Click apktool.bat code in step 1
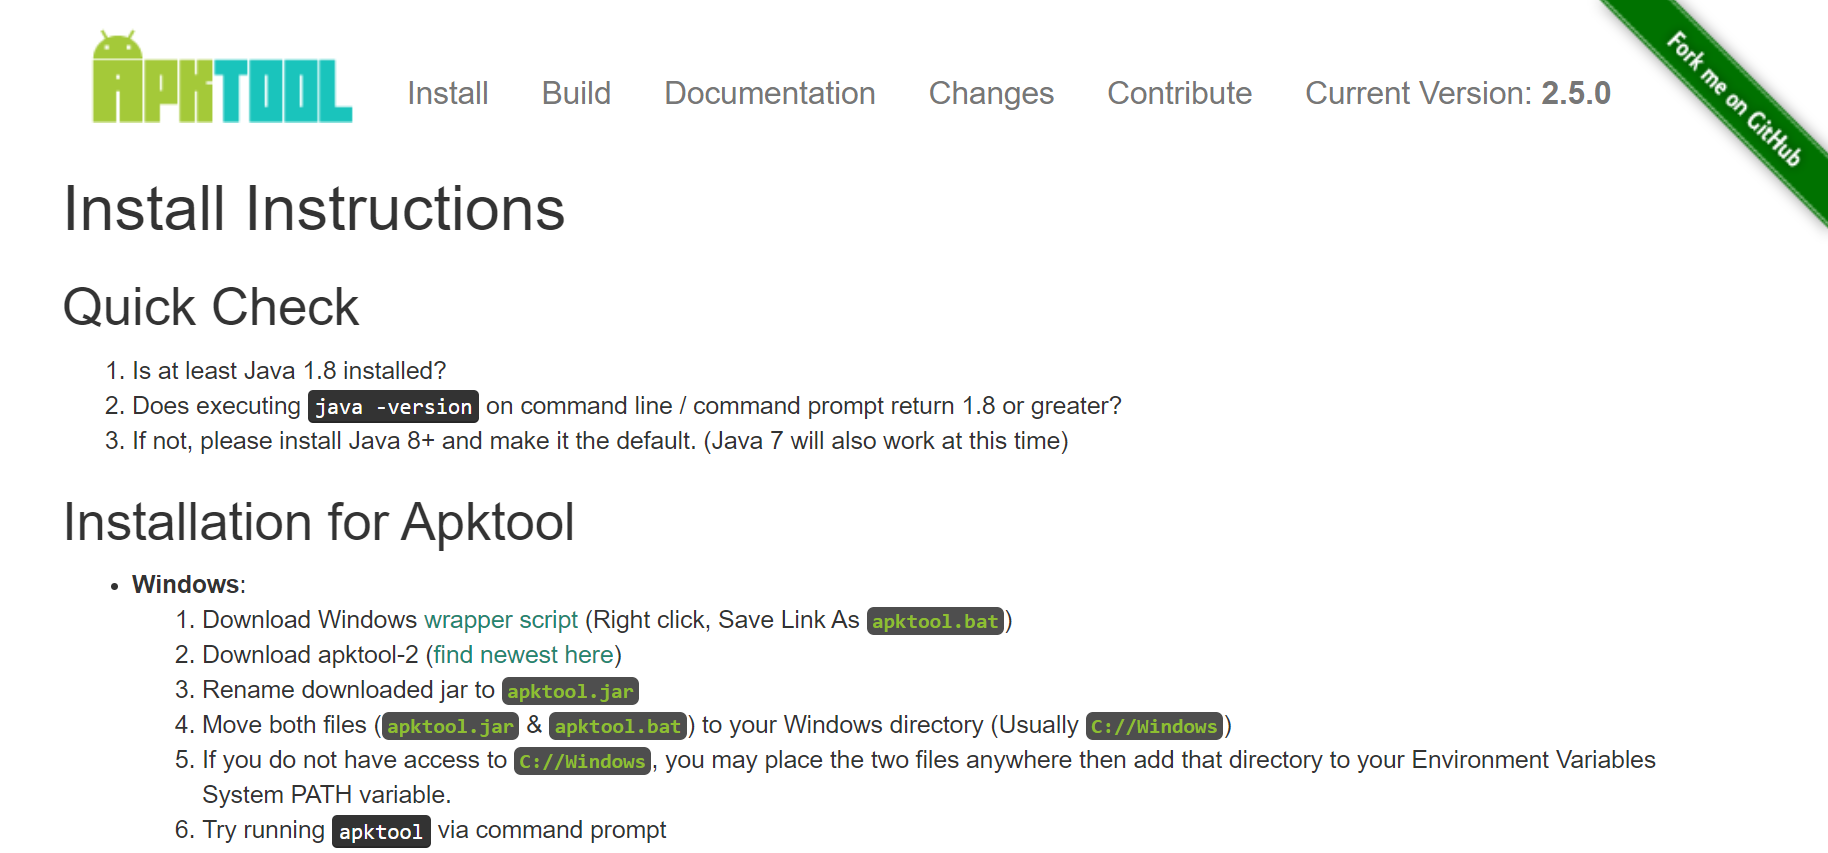The width and height of the screenshot is (1828, 853). click(x=935, y=621)
